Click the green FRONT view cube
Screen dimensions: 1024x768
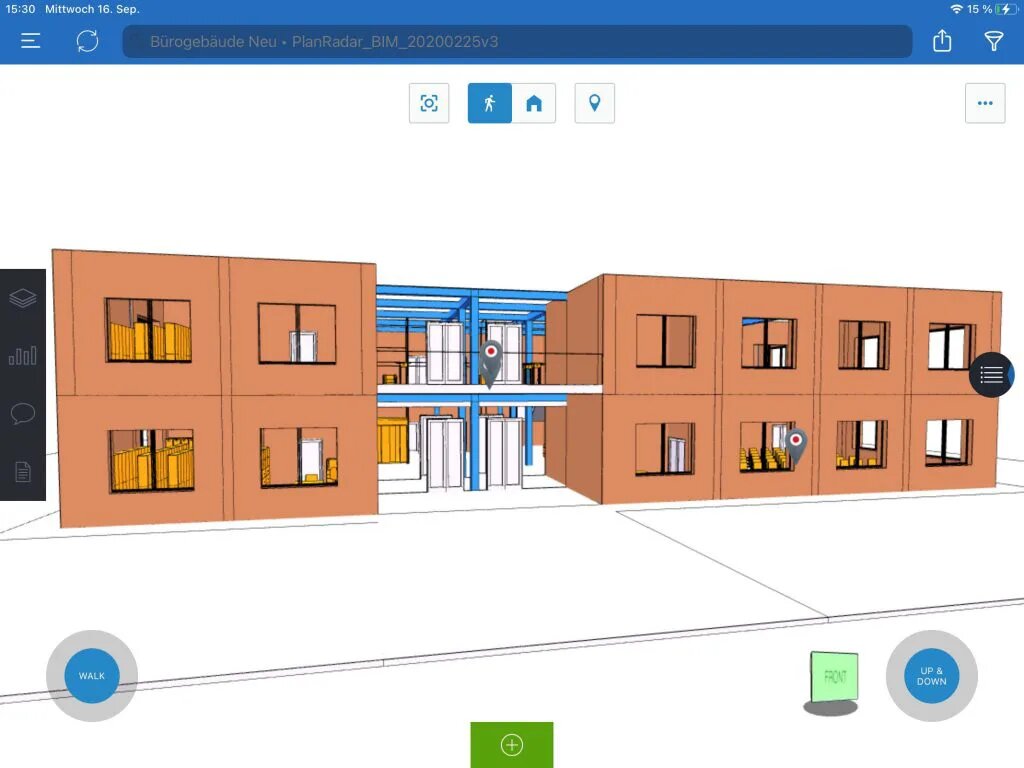click(x=834, y=677)
